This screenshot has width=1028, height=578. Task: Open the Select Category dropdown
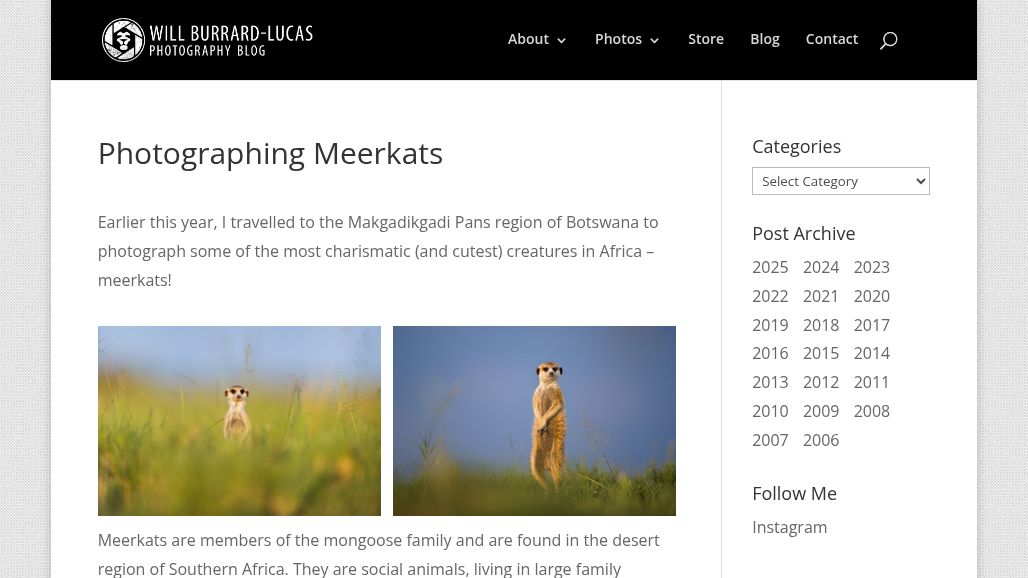tap(840, 181)
